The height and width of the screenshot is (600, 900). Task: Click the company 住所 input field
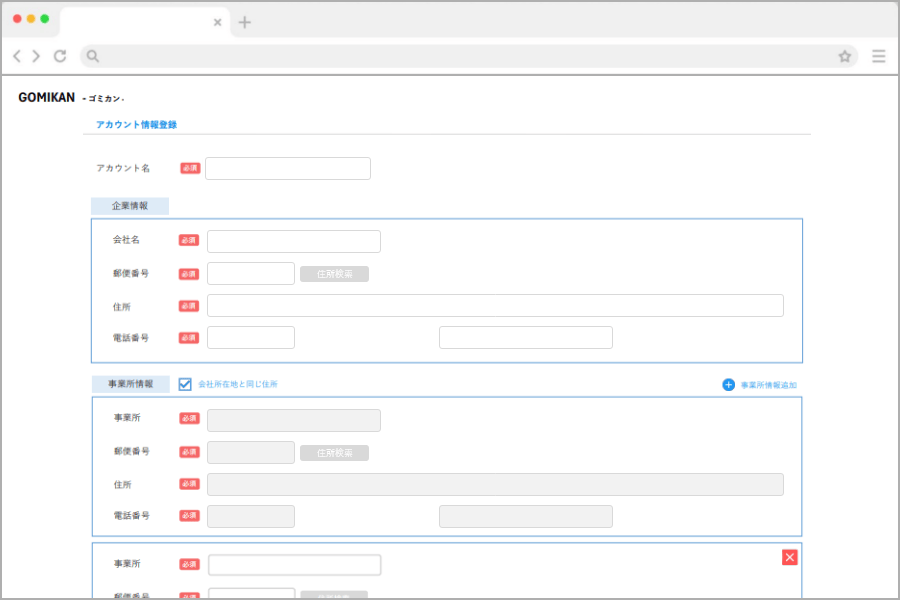(x=495, y=306)
